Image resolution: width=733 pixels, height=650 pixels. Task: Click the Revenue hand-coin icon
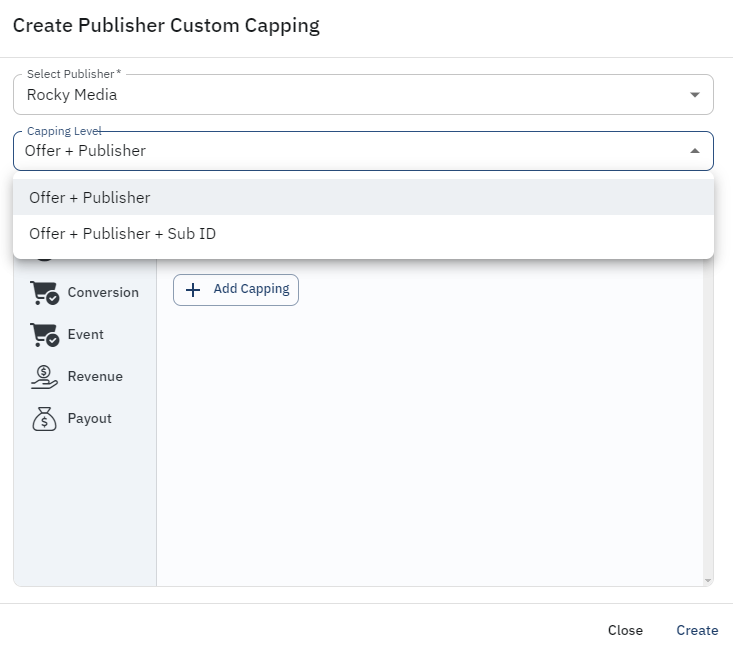[44, 377]
